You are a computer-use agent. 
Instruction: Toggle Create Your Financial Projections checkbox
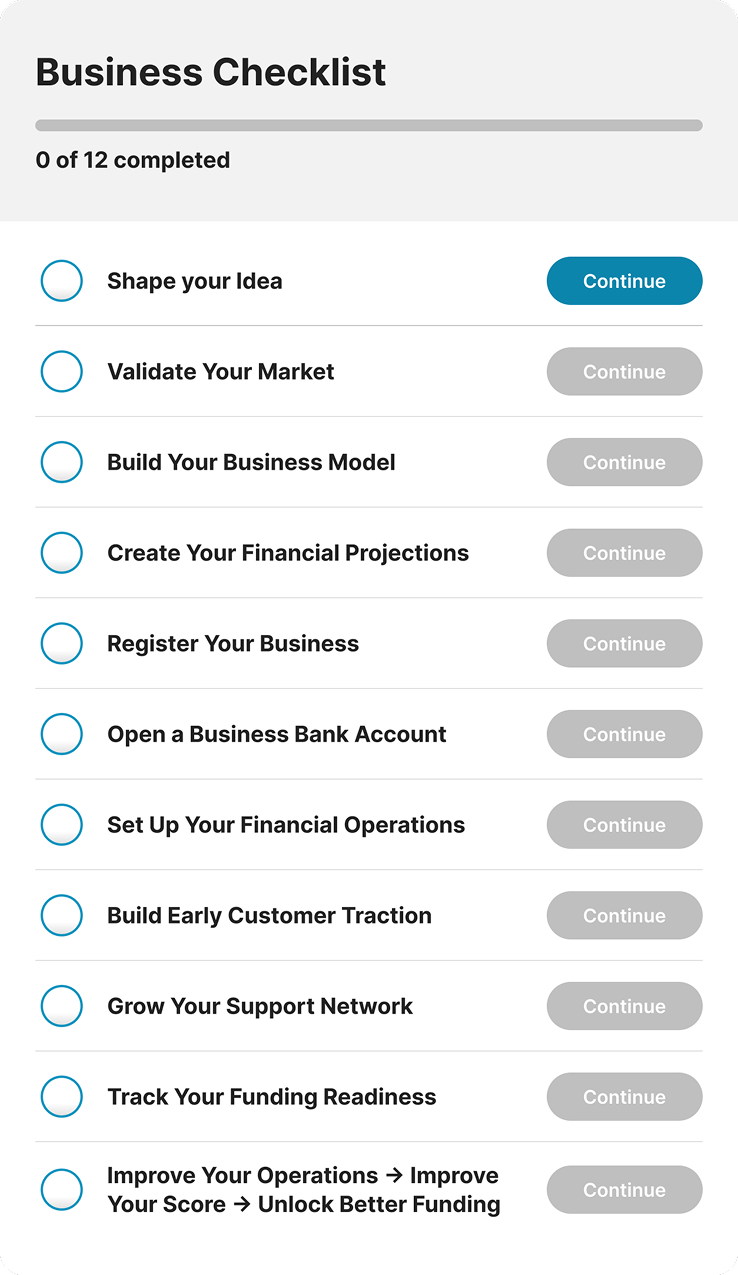[62, 553]
